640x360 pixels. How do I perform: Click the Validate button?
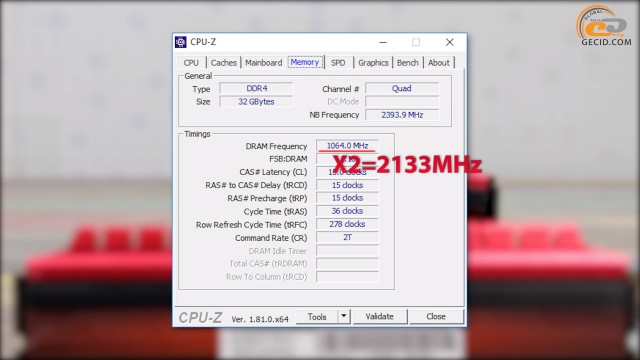380,316
